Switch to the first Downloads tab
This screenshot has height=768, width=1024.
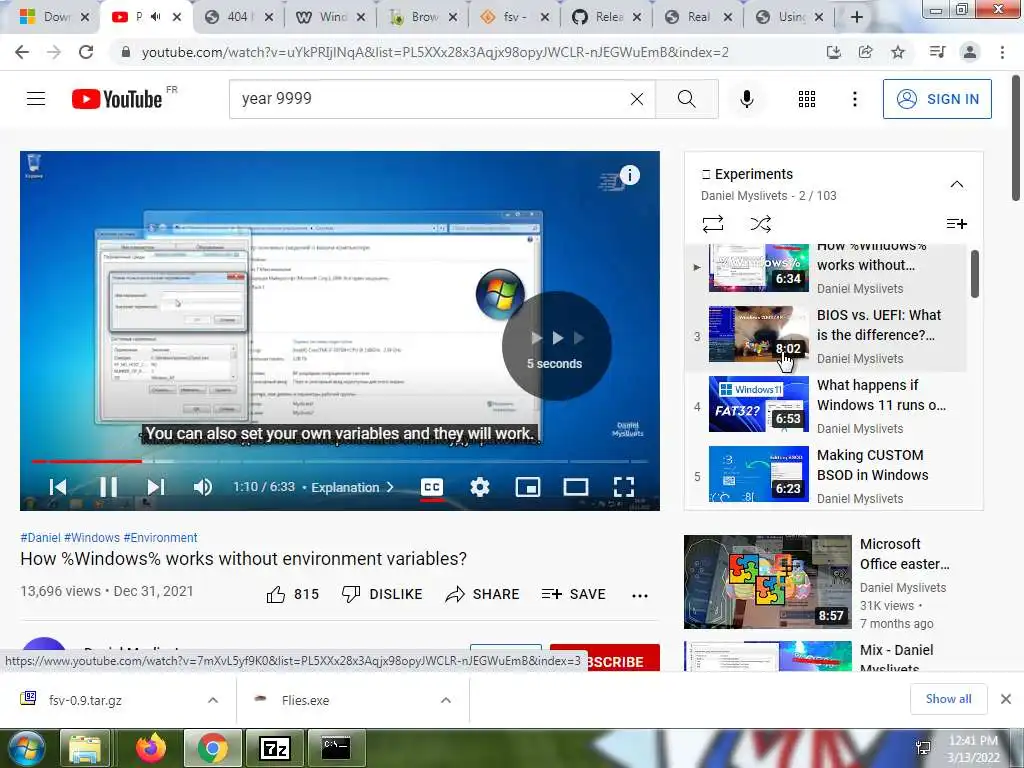[54, 17]
